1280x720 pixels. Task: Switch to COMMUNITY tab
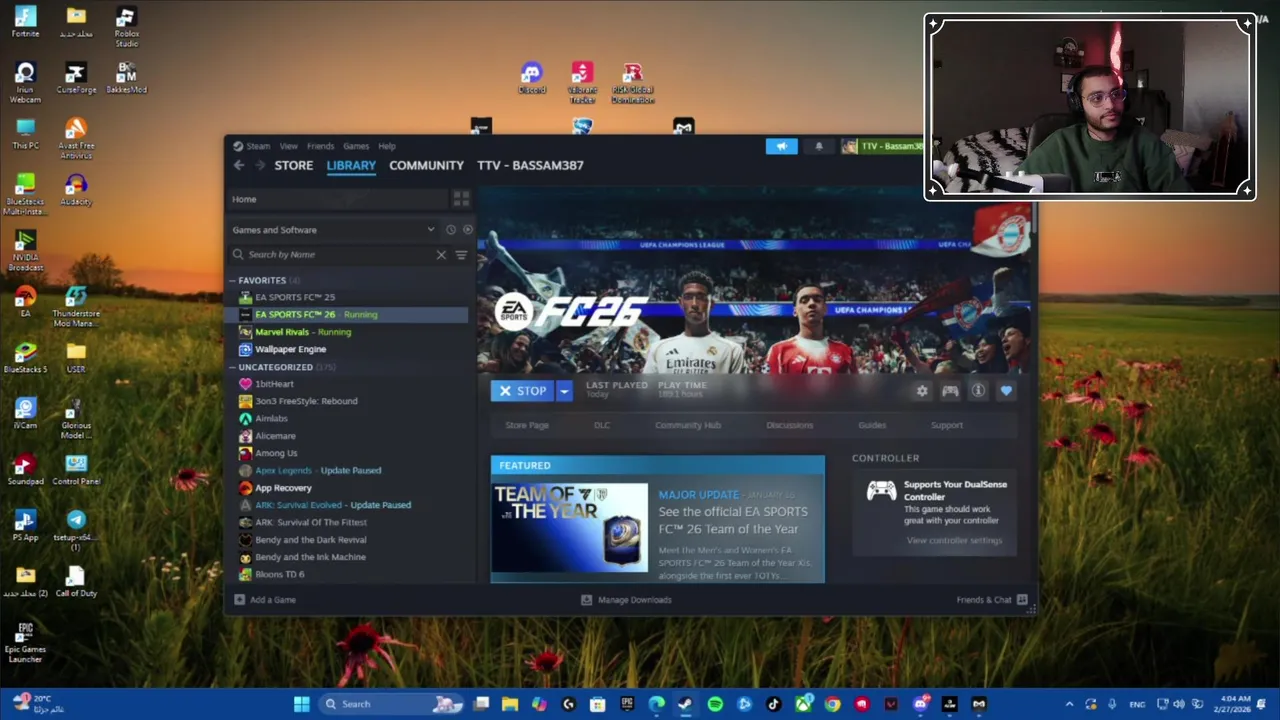(426, 165)
